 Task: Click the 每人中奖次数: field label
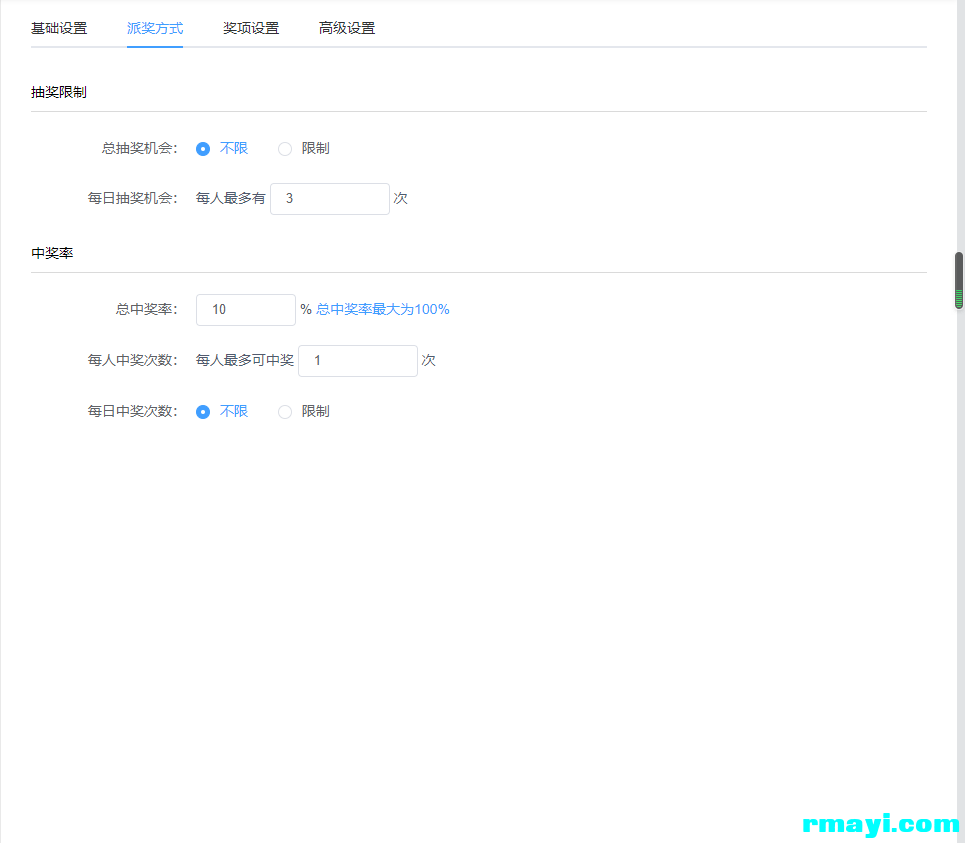pyautogui.click(x=133, y=361)
